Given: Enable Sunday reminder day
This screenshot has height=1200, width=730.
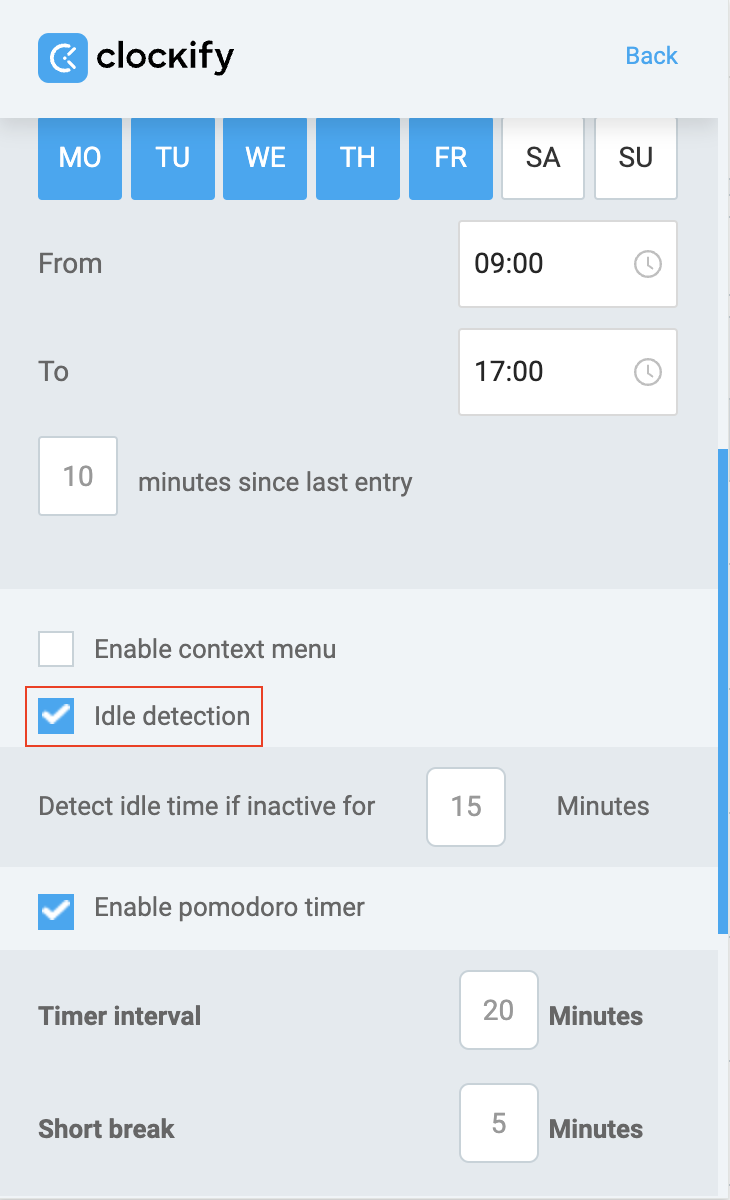Looking at the screenshot, I should click(636, 158).
